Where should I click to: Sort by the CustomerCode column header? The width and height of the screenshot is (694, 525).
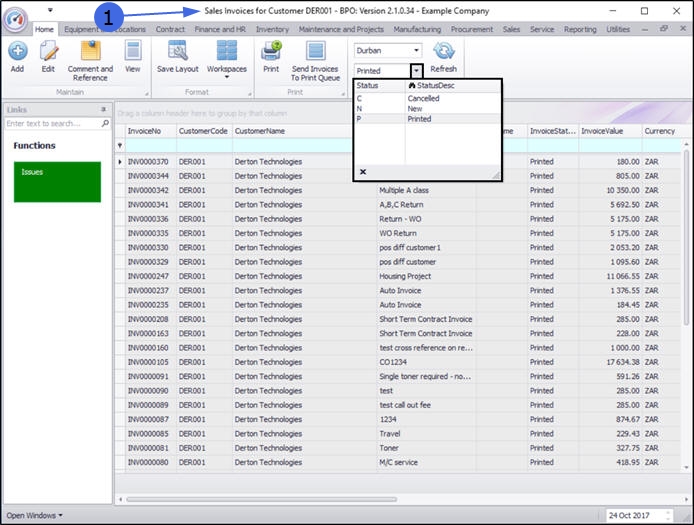click(x=204, y=131)
